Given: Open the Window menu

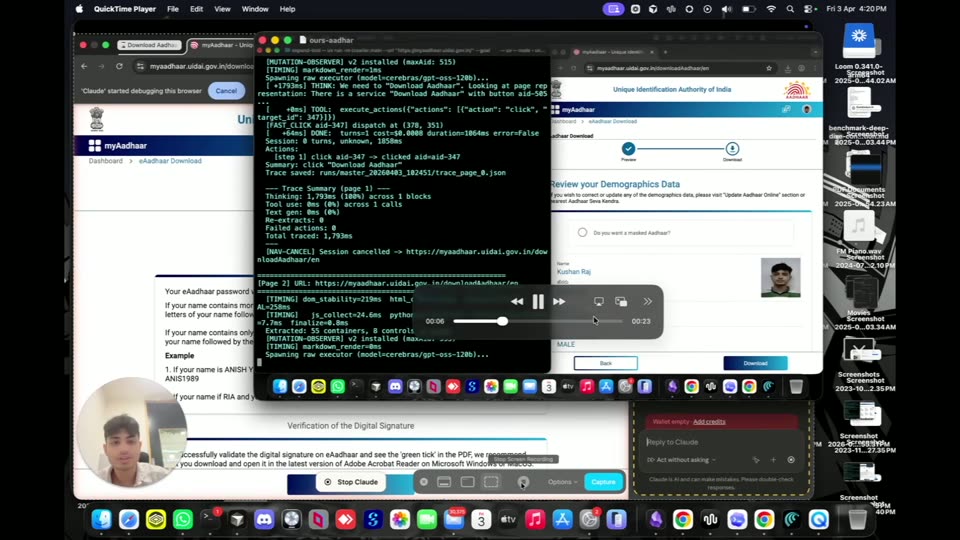Looking at the screenshot, I should tap(255, 9).
